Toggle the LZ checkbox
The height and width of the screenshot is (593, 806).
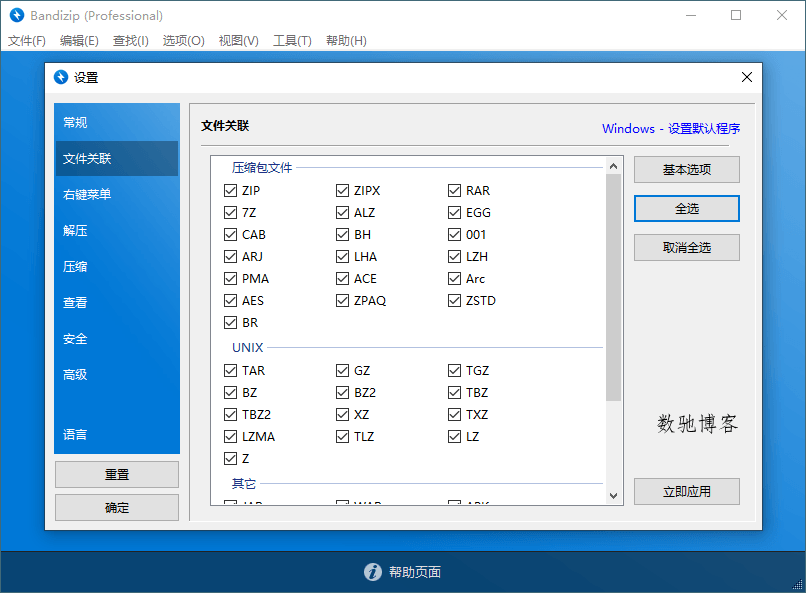click(454, 436)
